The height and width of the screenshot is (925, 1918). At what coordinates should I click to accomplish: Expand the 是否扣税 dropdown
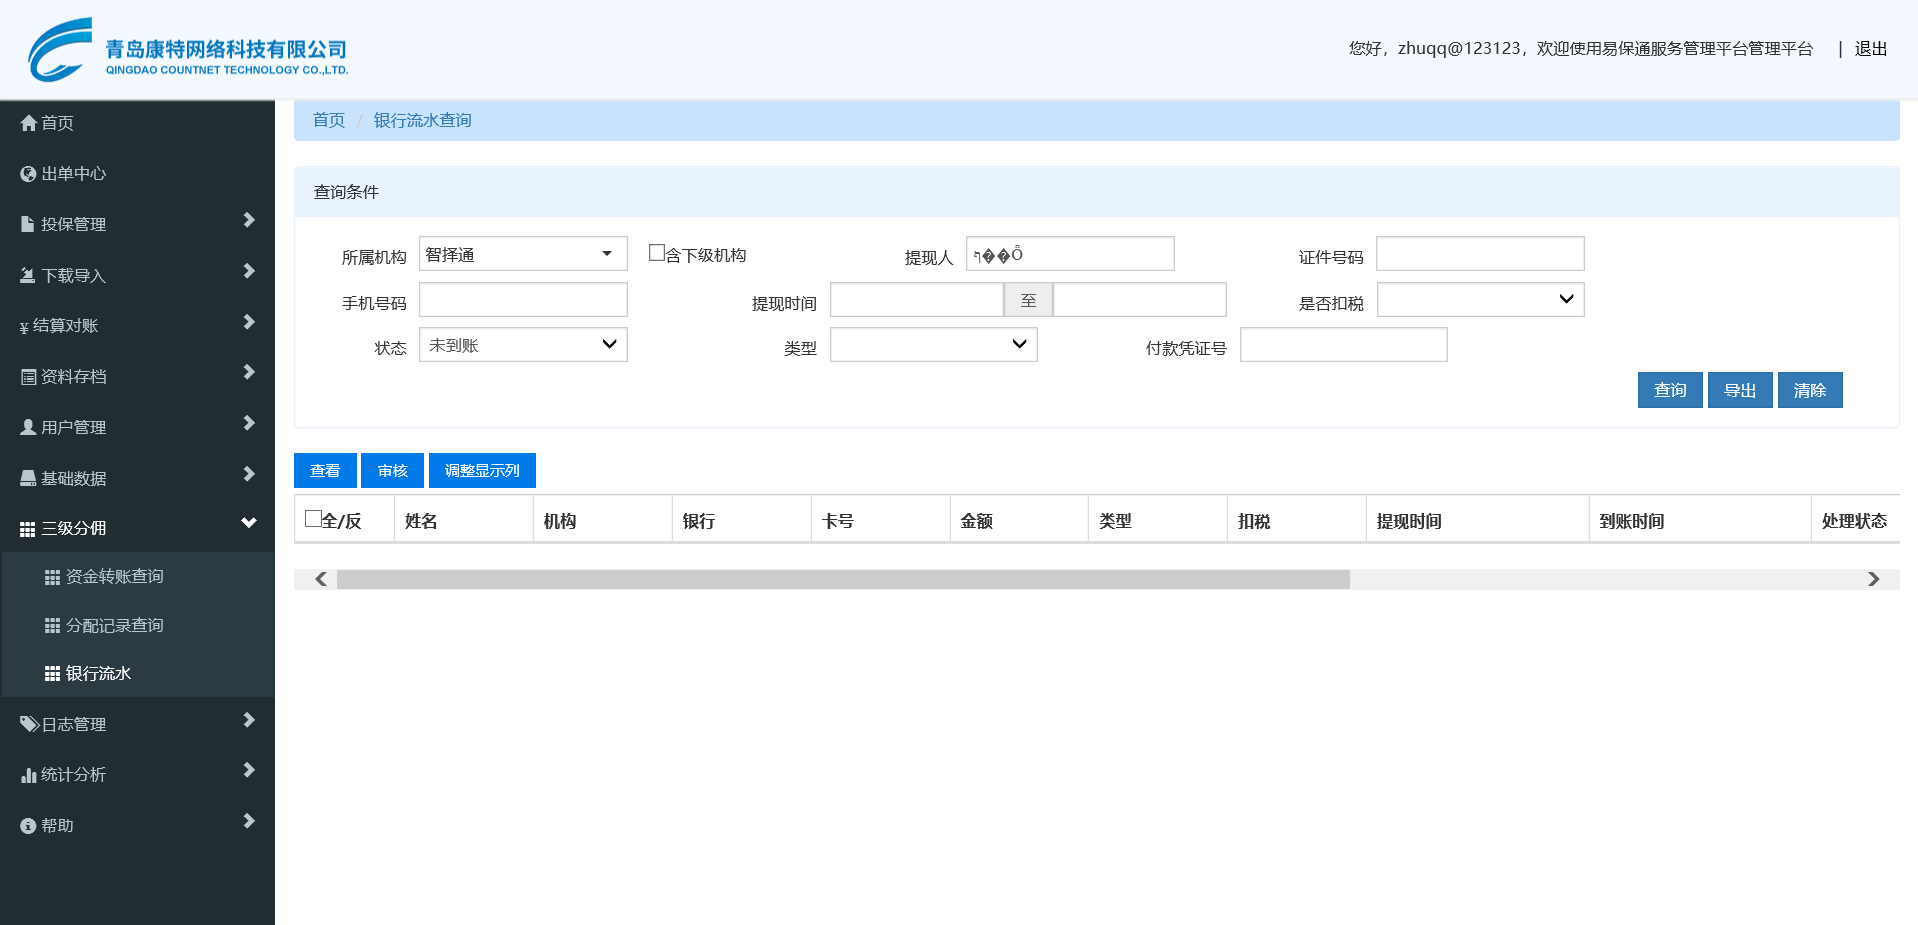click(1480, 300)
